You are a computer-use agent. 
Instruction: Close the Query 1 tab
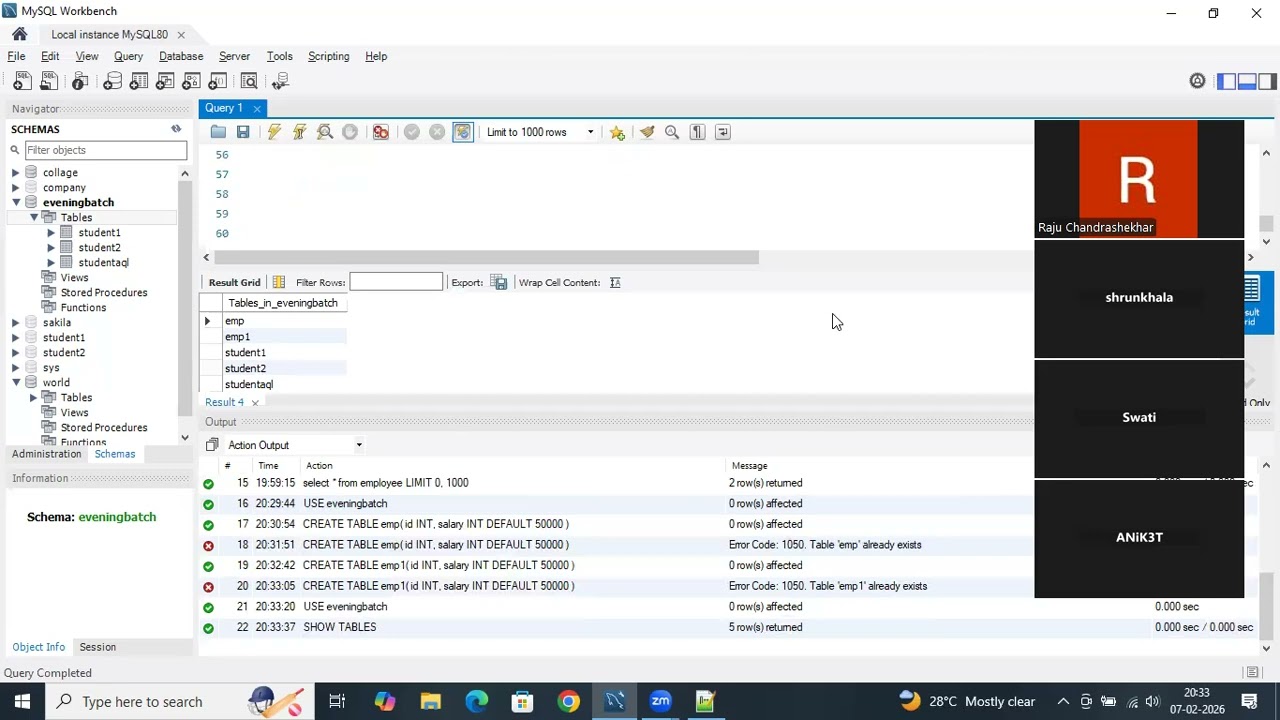(x=257, y=108)
